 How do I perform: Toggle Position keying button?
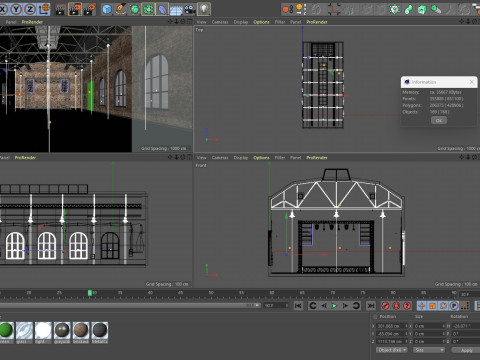click(422, 305)
